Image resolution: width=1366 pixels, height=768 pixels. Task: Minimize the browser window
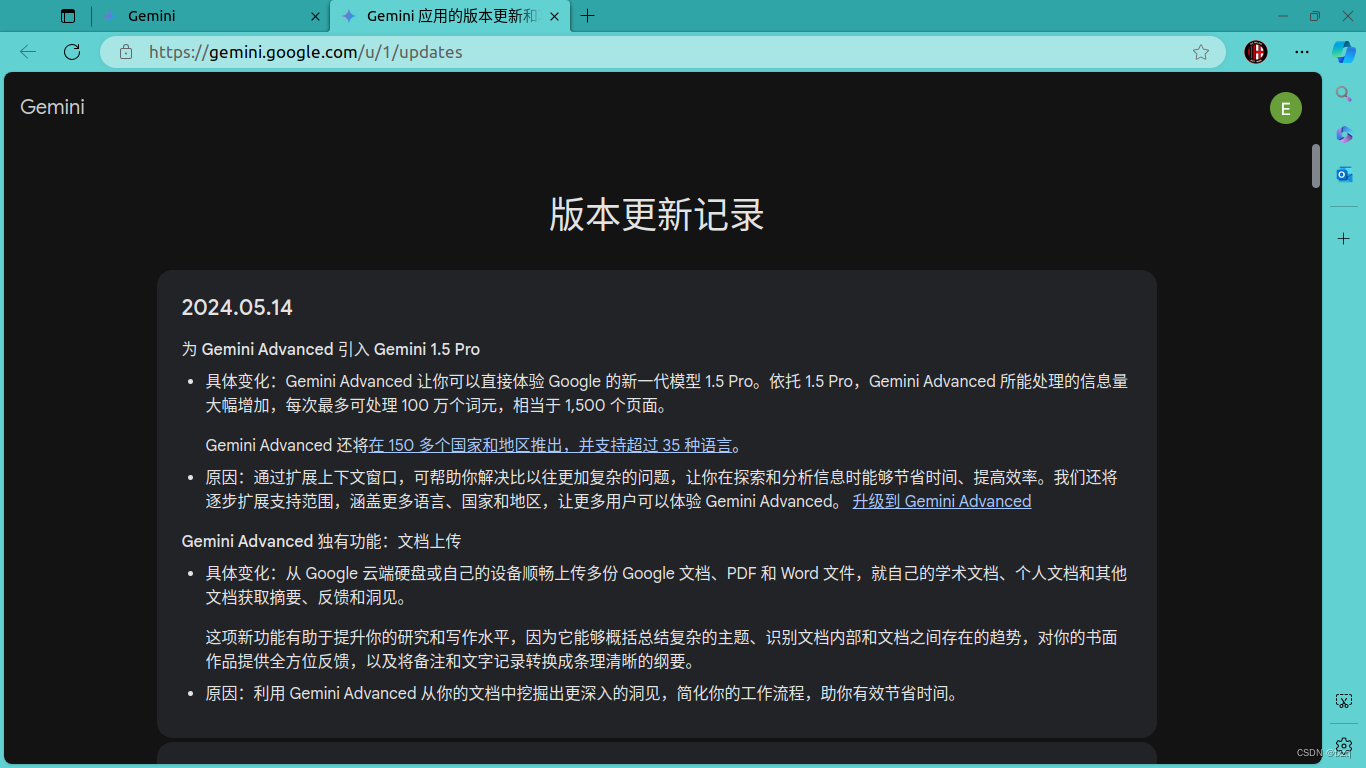(1284, 16)
